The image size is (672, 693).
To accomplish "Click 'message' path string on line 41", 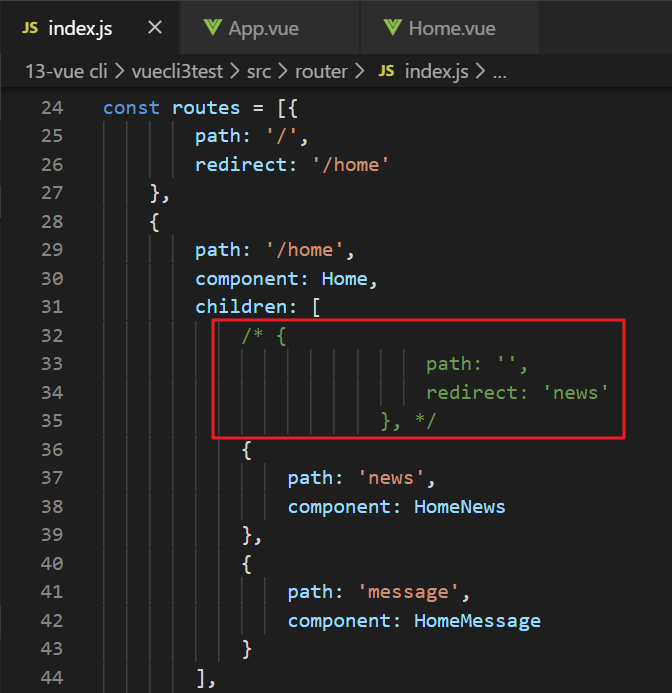I will pyautogui.click(x=409, y=592).
